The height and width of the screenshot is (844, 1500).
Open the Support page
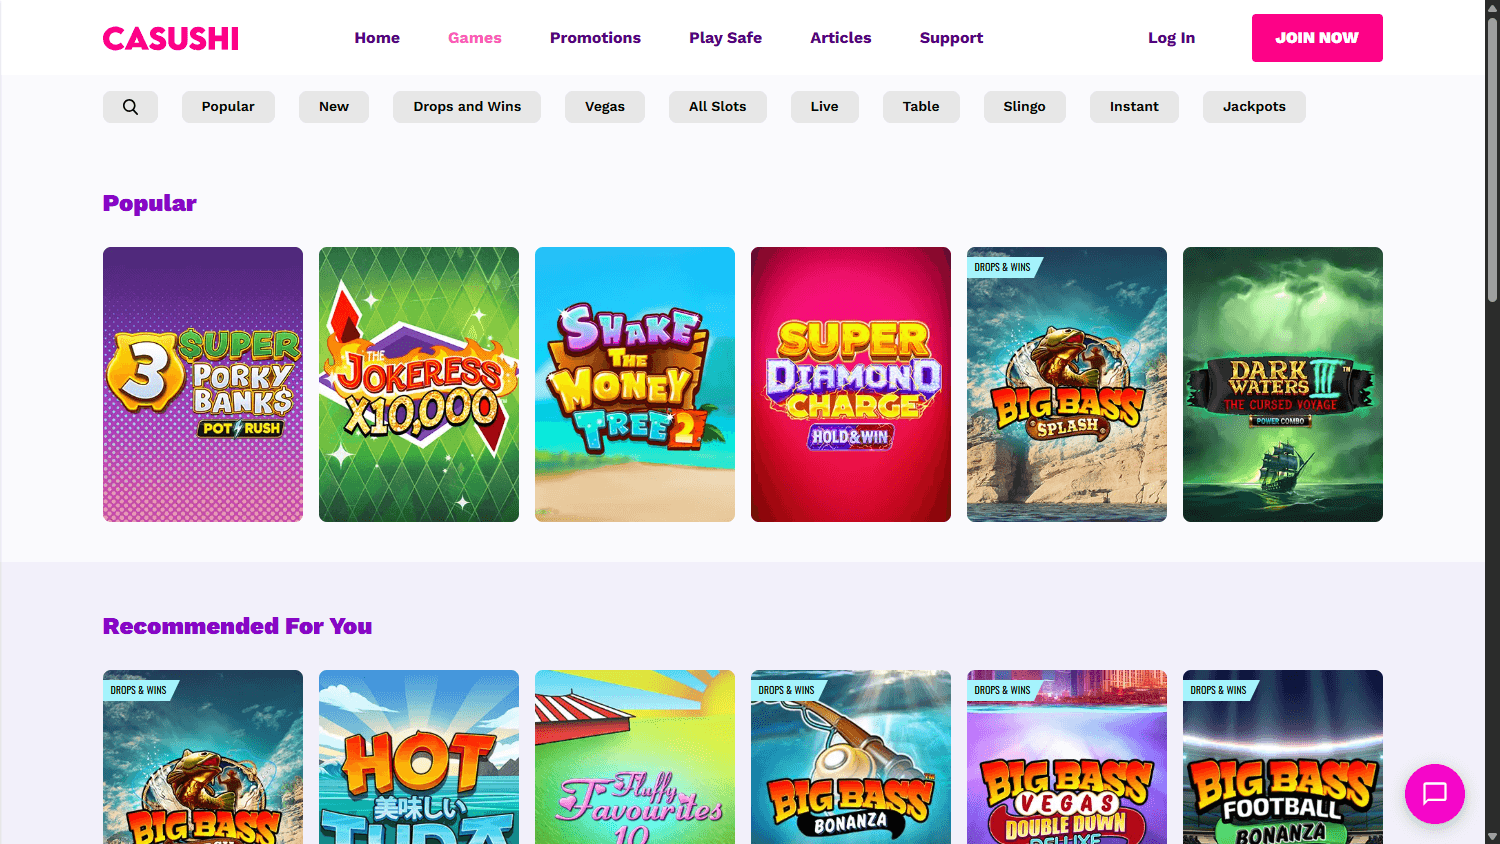click(951, 38)
